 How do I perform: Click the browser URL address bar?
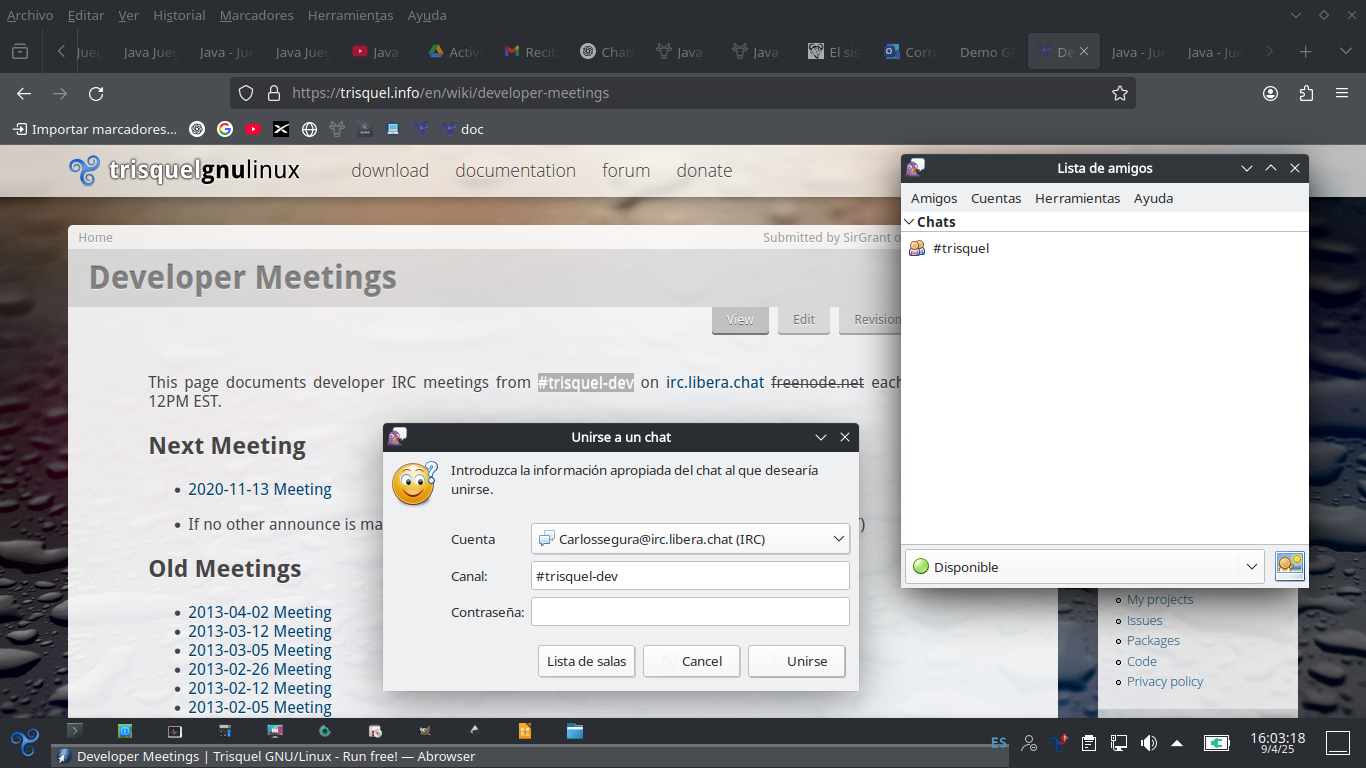(682, 93)
